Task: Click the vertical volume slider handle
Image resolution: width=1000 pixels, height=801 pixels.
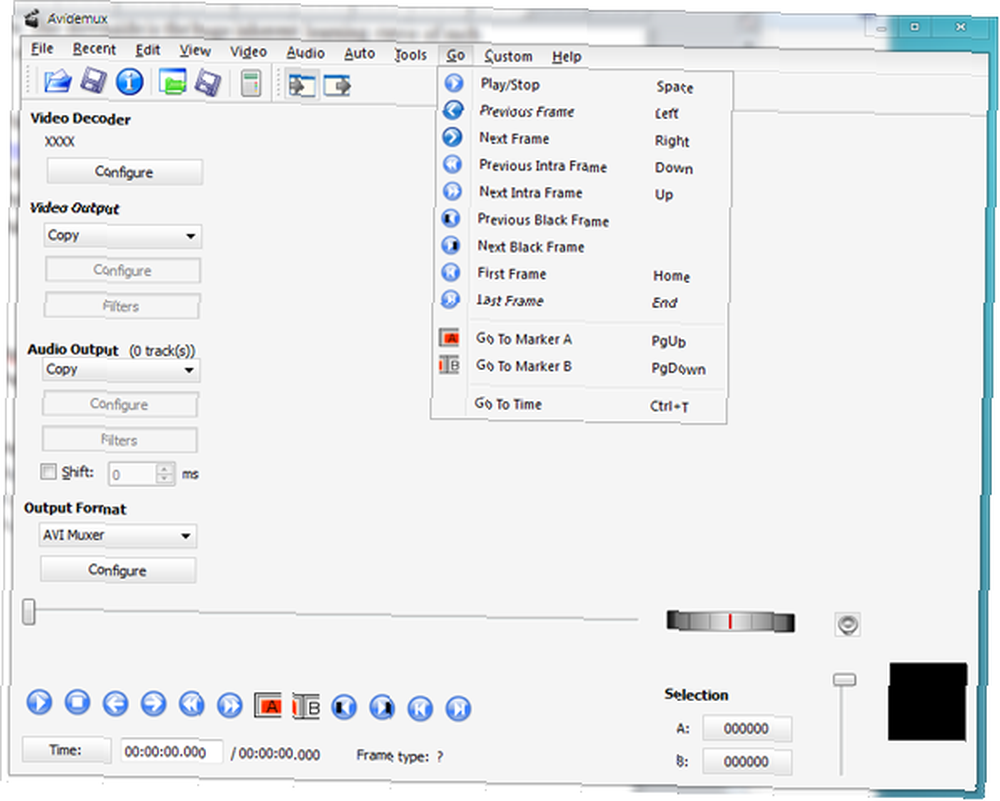Action: [x=844, y=680]
